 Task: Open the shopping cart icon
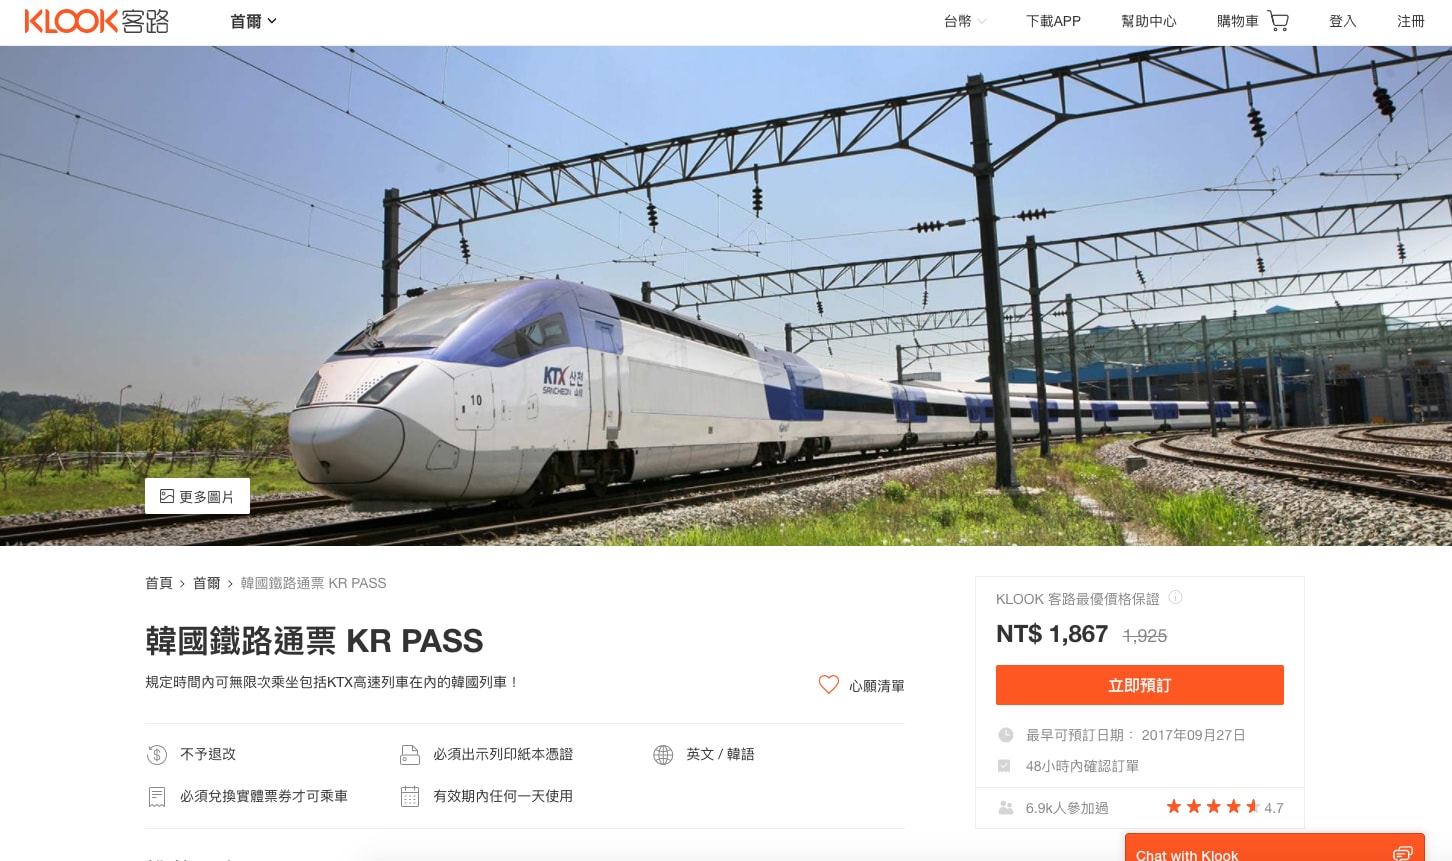pos(1278,21)
